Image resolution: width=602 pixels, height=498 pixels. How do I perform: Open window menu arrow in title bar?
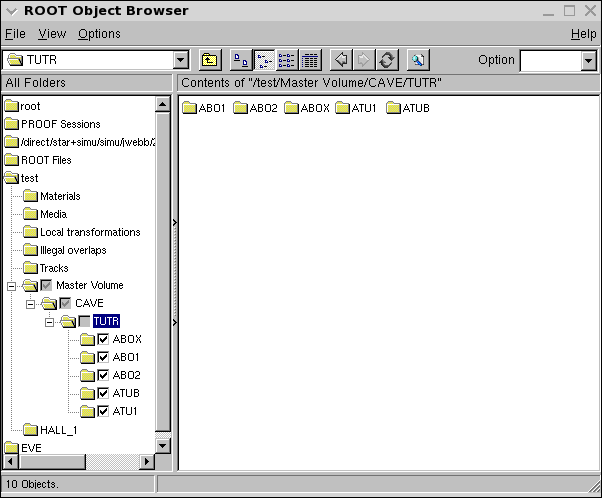(12, 11)
